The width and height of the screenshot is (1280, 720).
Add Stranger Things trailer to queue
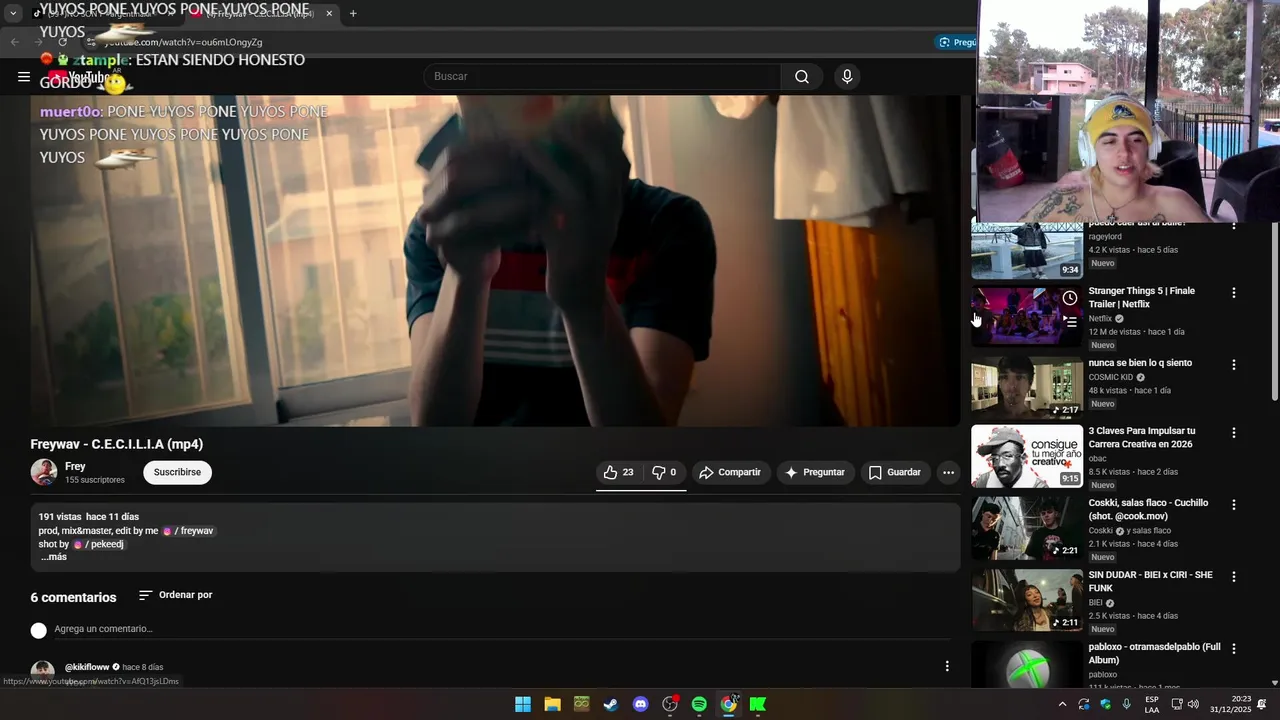coord(1071,322)
